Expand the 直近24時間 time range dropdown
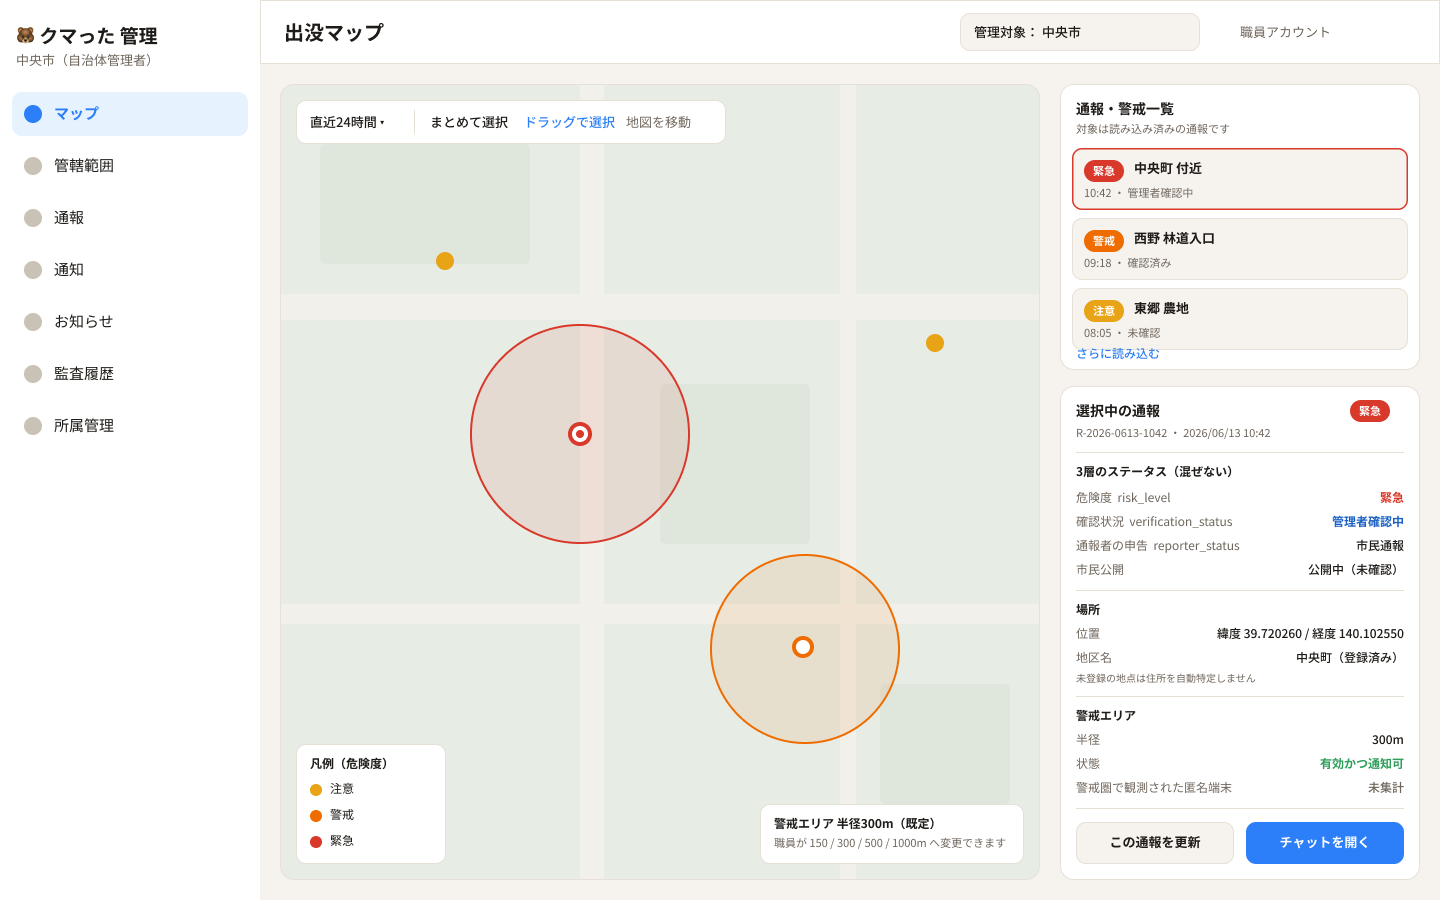Image resolution: width=1440 pixels, height=900 pixels. 347,122
